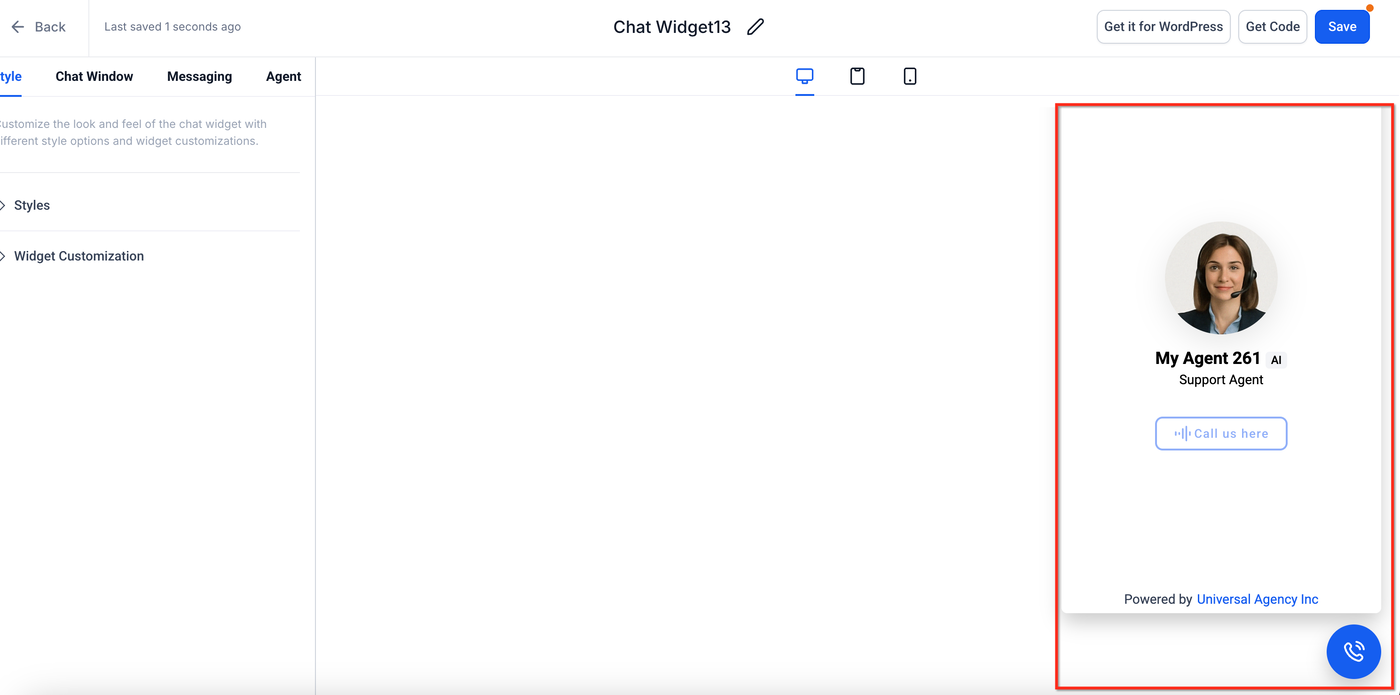
Task: Switch to desktop preview icon
Action: coord(805,76)
